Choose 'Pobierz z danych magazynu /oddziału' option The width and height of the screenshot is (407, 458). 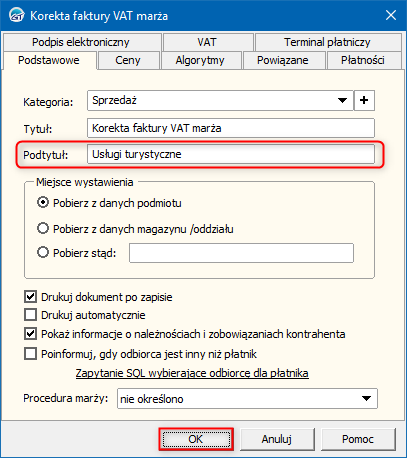pos(43,229)
